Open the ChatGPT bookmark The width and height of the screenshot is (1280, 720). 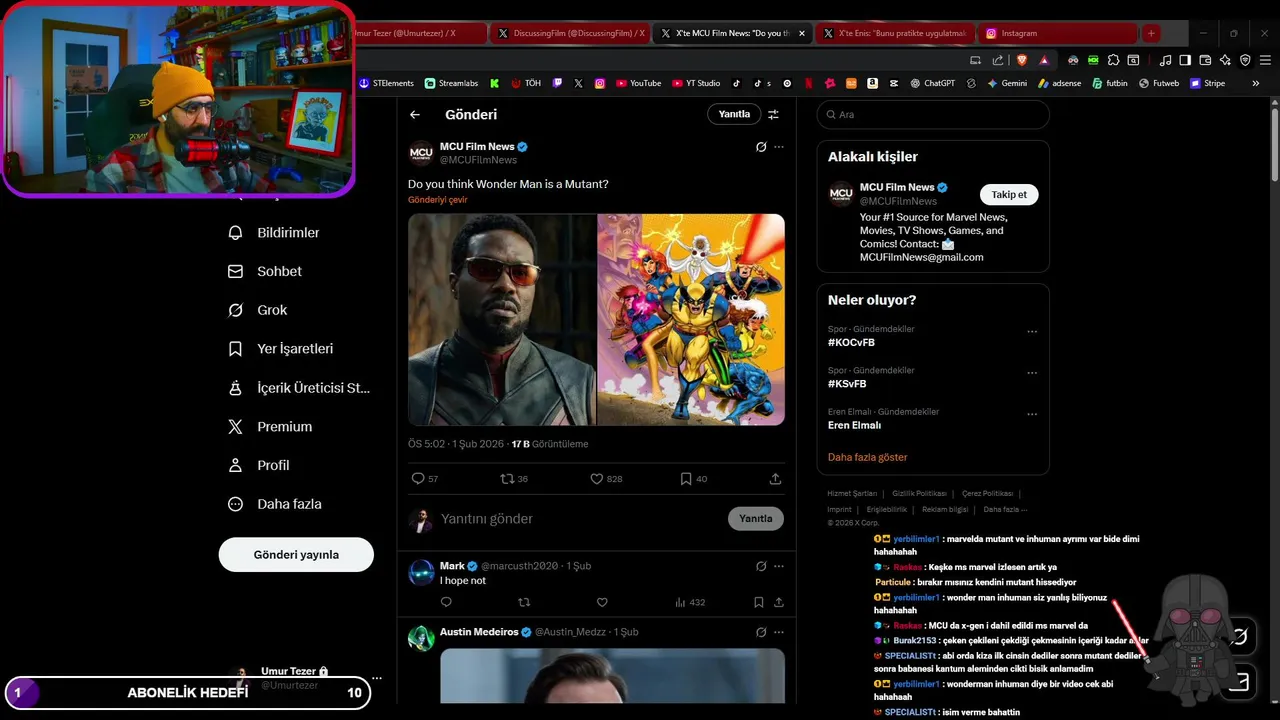932,83
